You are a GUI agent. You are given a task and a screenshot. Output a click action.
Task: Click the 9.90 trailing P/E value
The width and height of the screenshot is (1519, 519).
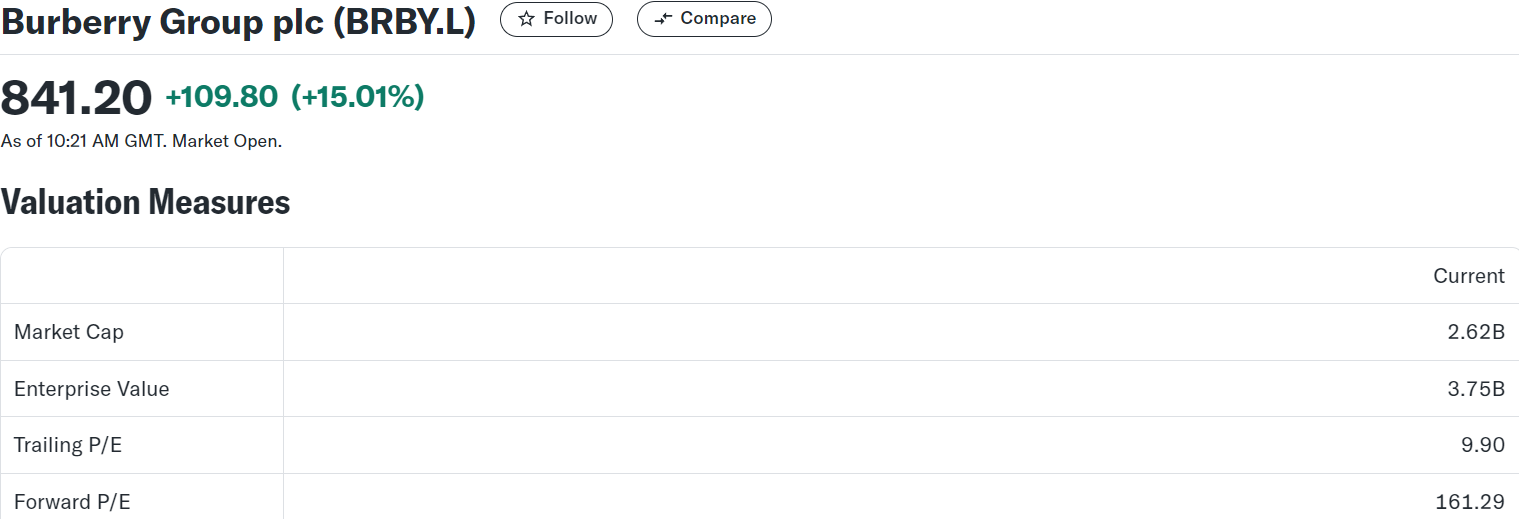click(x=1483, y=445)
